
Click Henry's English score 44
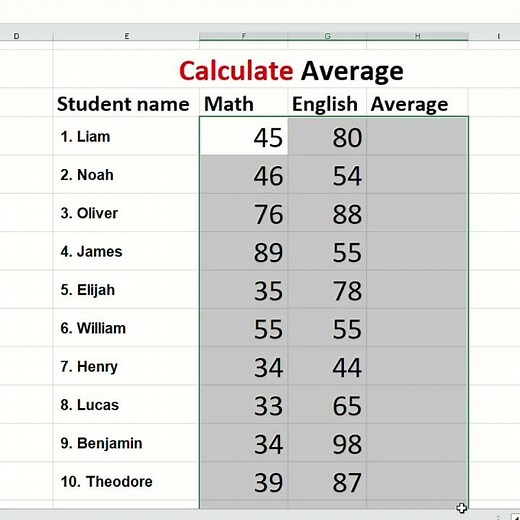(327, 366)
